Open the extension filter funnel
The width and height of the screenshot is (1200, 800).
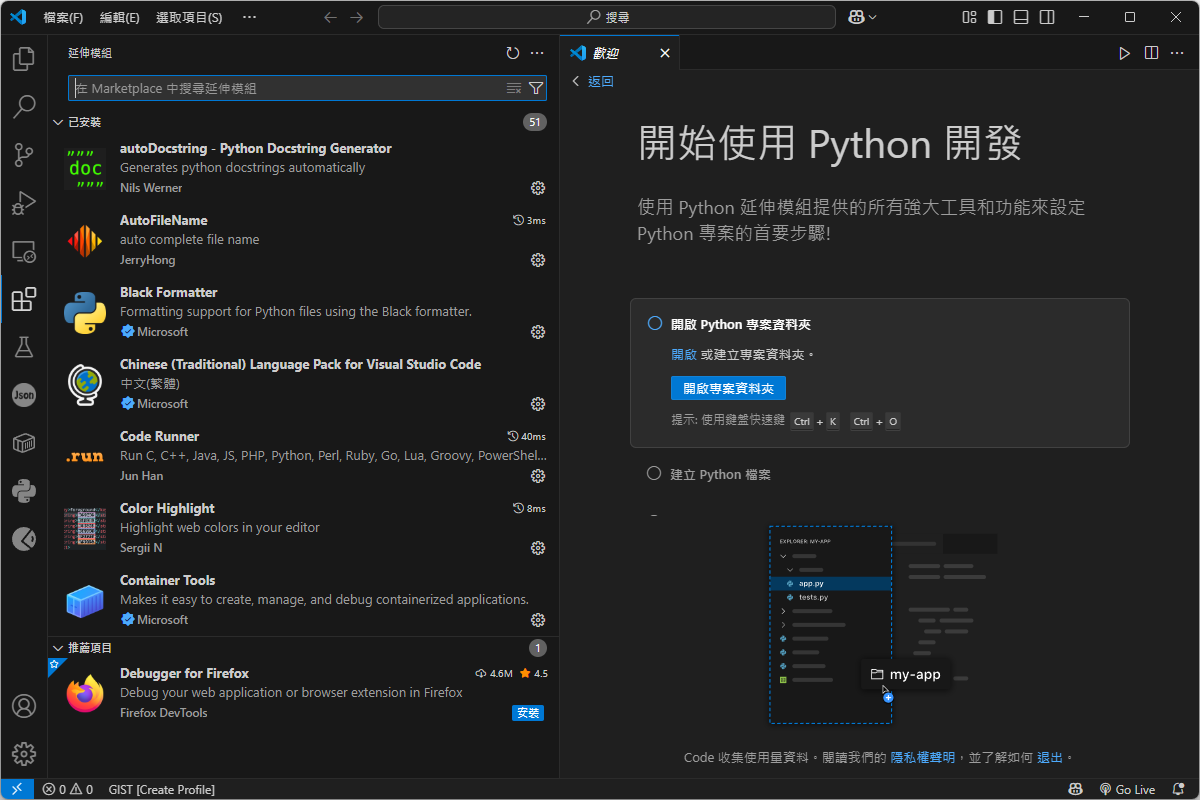(x=535, y=88)
